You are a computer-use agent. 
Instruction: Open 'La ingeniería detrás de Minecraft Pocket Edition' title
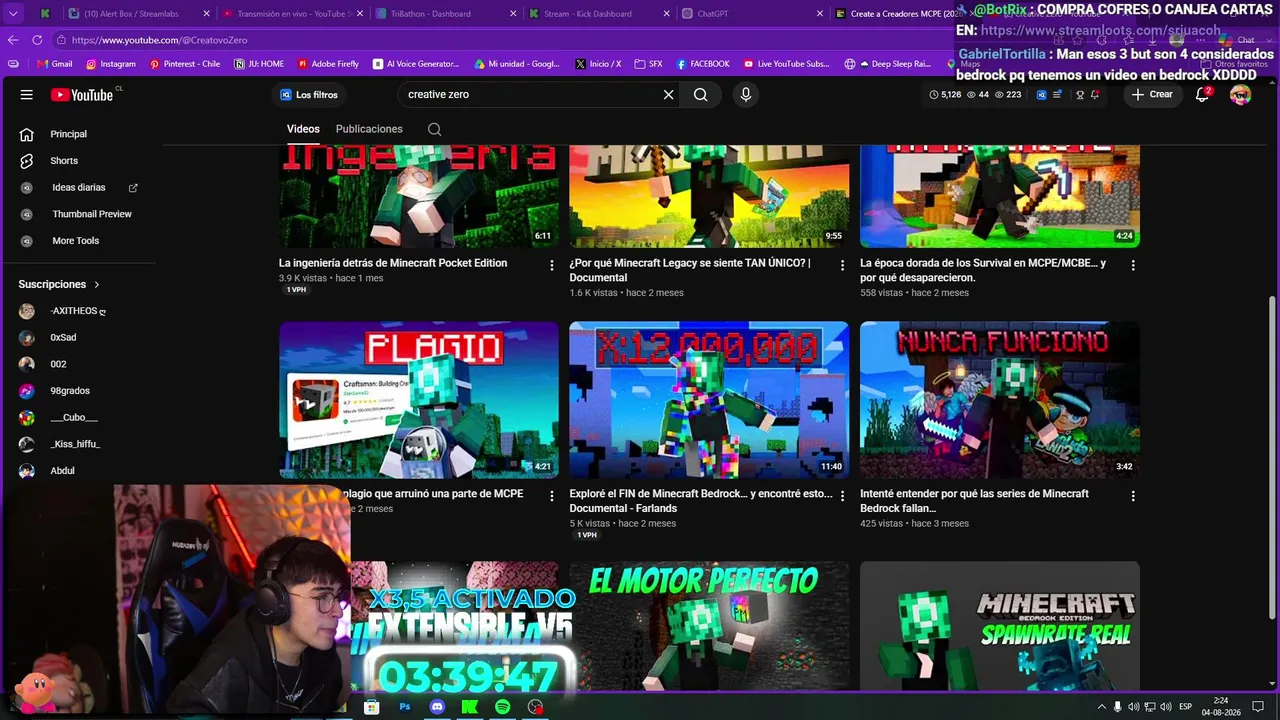click(x=393, y=263)
